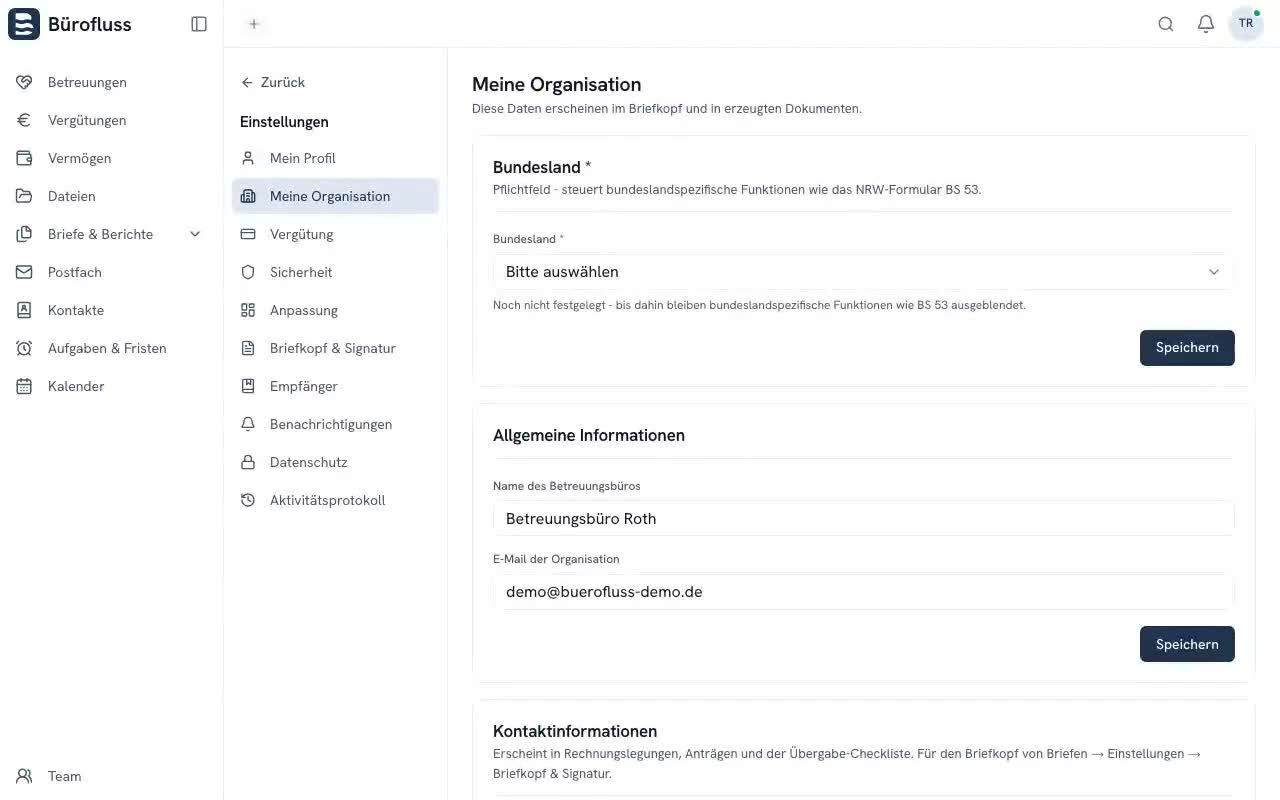Click the TR user avatar
Screen dimensions: 1280x800
tap(1246, 23)
